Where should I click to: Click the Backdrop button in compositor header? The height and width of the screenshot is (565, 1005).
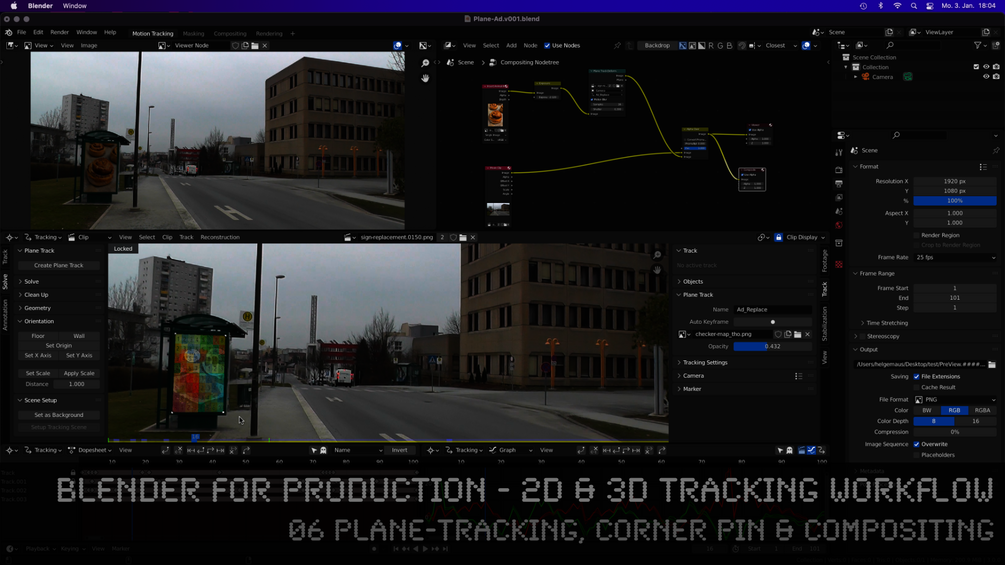[657, 45]
